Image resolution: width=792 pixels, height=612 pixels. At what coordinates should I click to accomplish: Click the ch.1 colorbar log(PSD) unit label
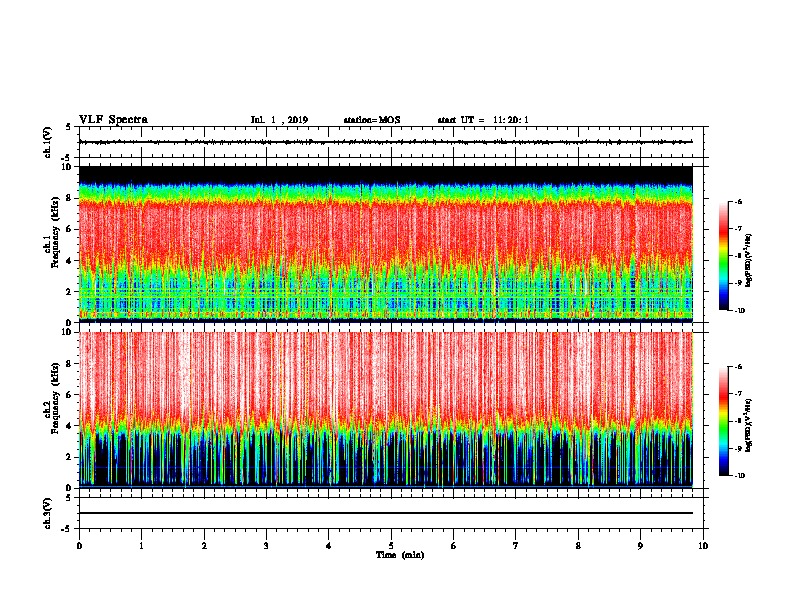[x=748, y=260]
